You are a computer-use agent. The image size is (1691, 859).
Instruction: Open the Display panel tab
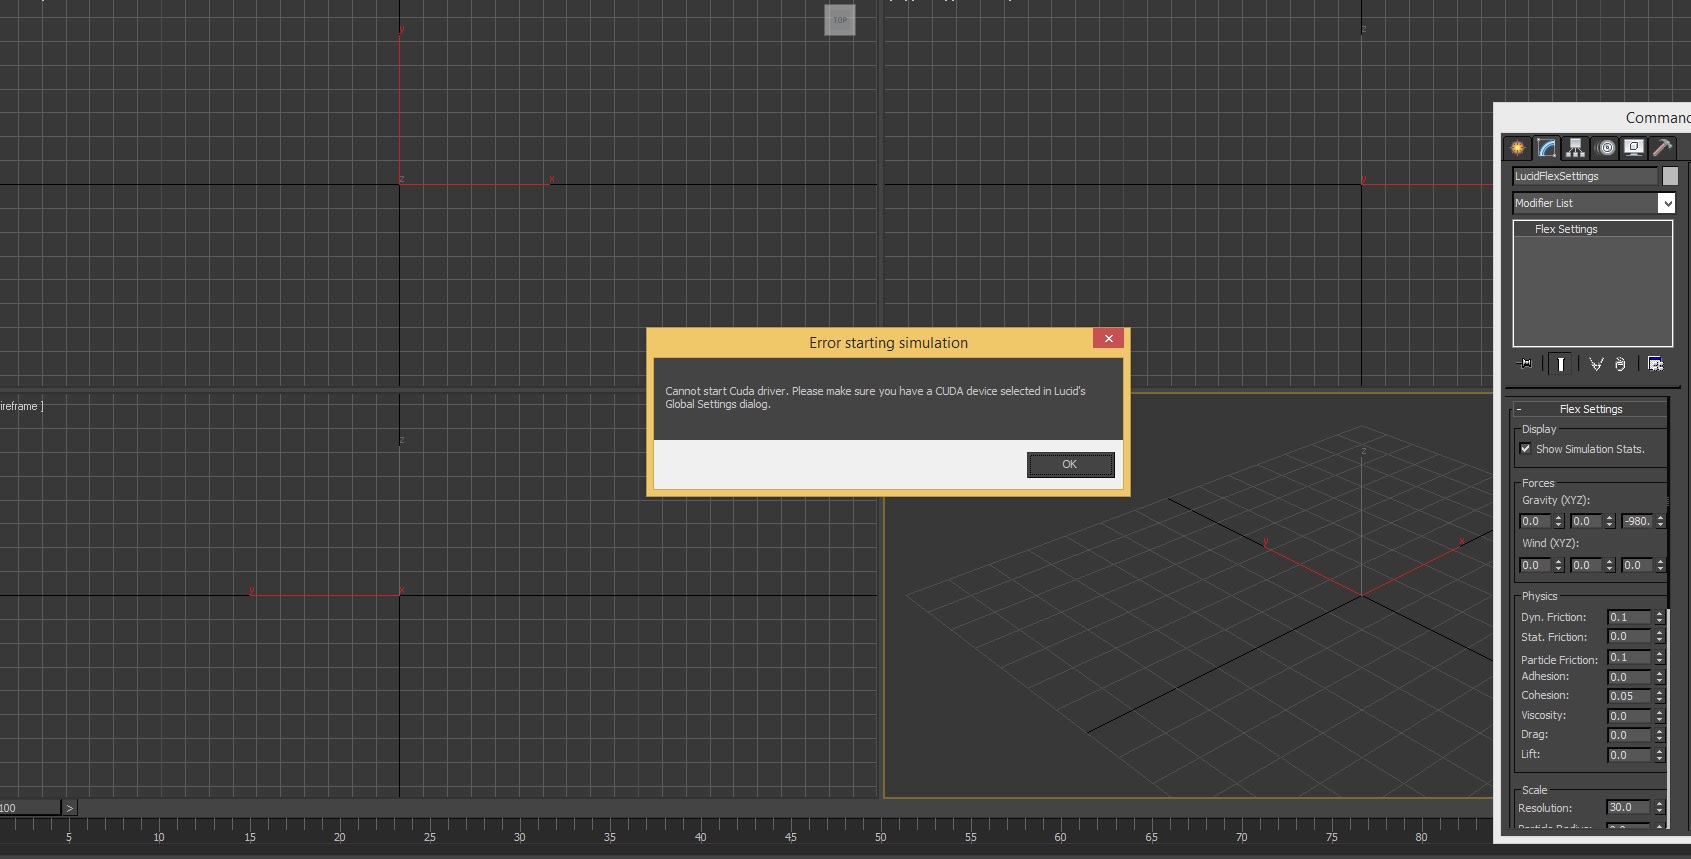(x=1634, y=148)
